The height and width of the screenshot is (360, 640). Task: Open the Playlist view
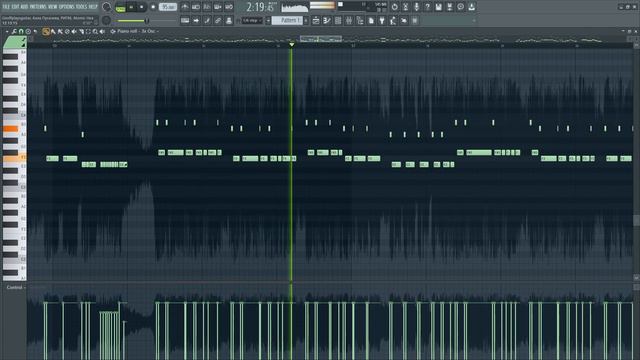(x=316, y=20)
